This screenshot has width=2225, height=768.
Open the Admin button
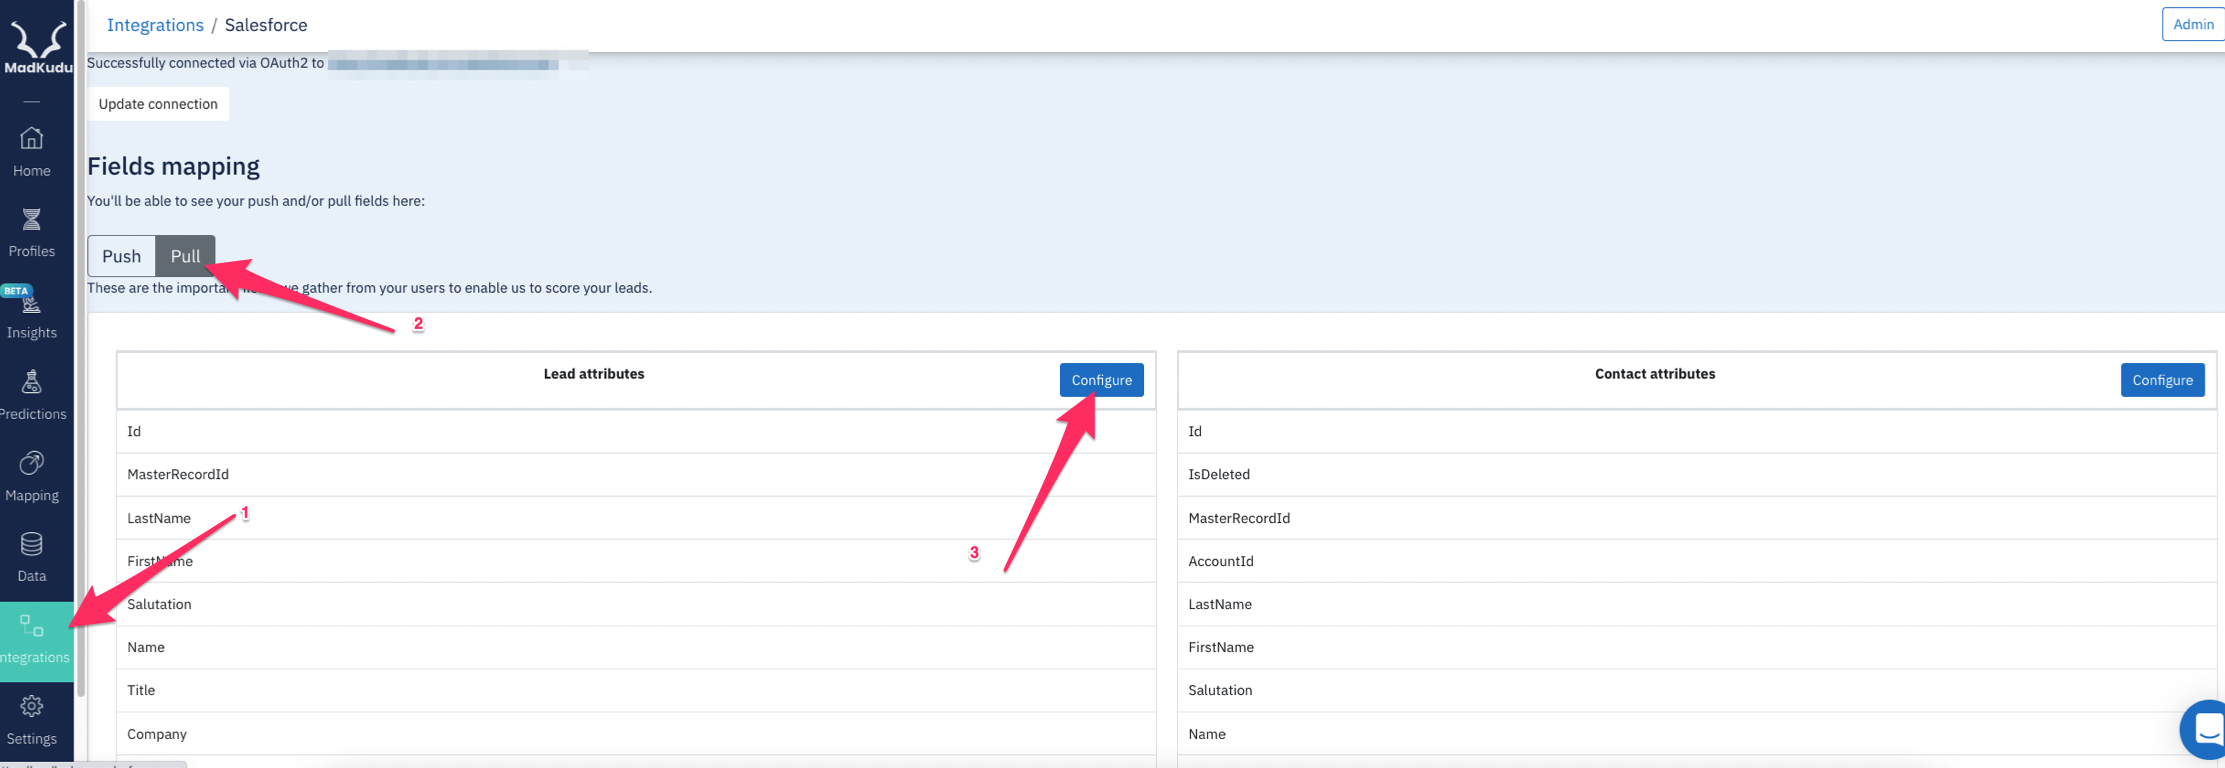2192,24
